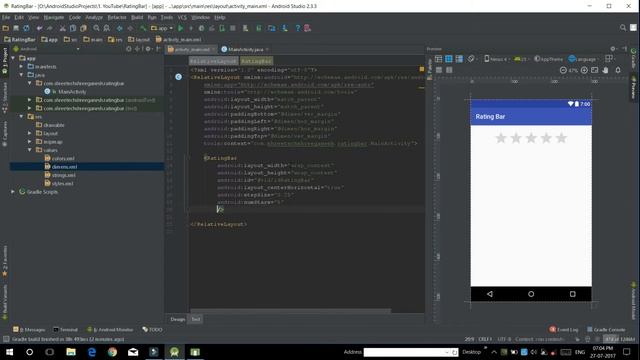Screen dimensions: 640x360
Task: Click the Find magnifier toolbar icon
Action: pyautogui.click(x=96, y=28)
